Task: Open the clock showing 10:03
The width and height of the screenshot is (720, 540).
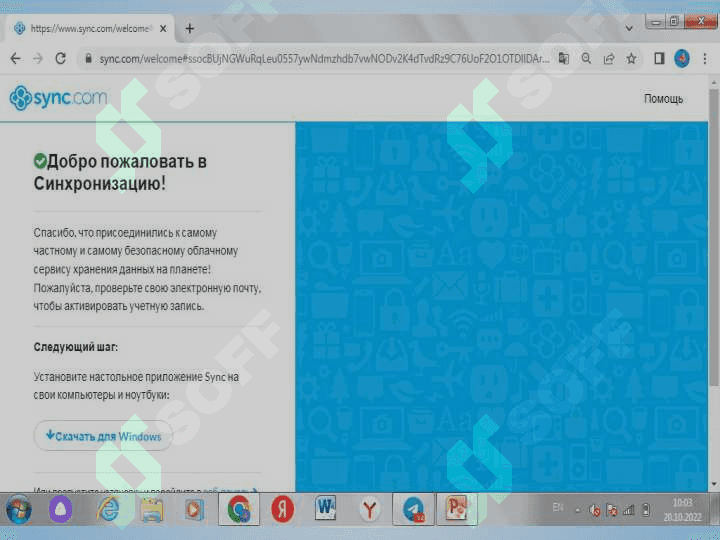Action: (x=682, y=509)
